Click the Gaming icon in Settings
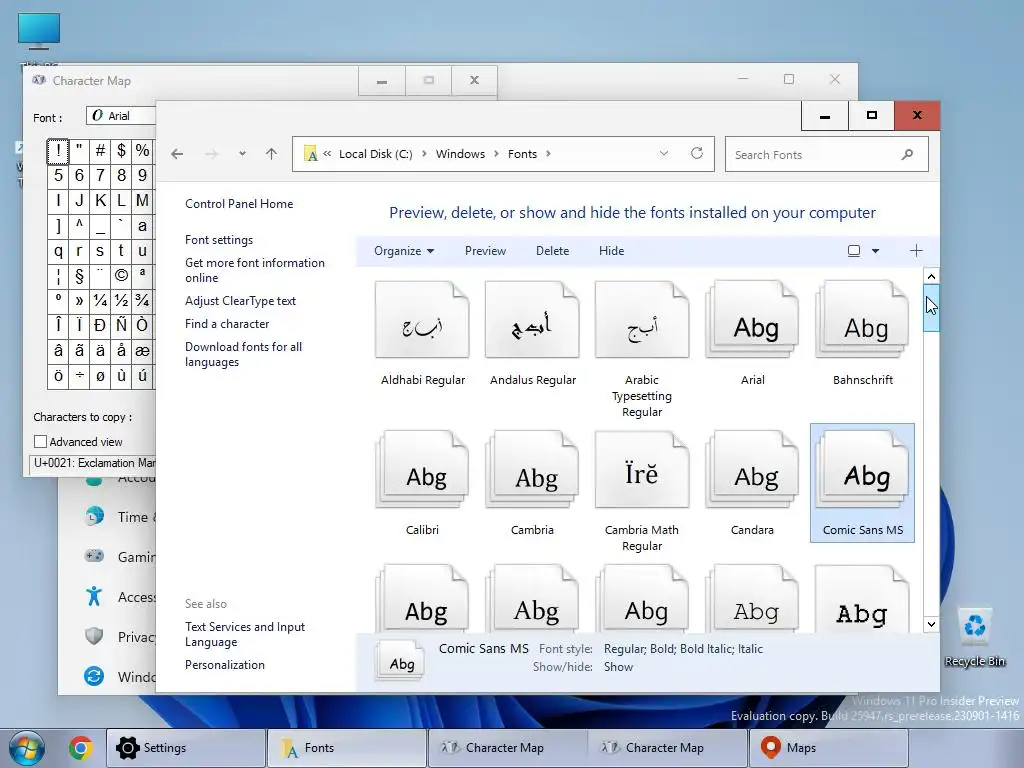 pyautogui.click(x=94, y=556)
